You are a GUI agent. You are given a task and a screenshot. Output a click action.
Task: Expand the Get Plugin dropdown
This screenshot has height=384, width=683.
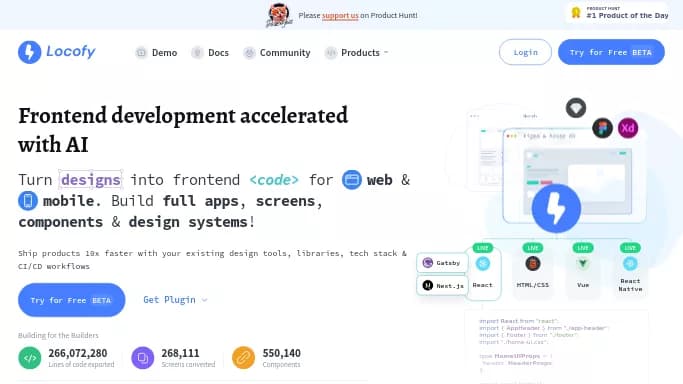175,300
